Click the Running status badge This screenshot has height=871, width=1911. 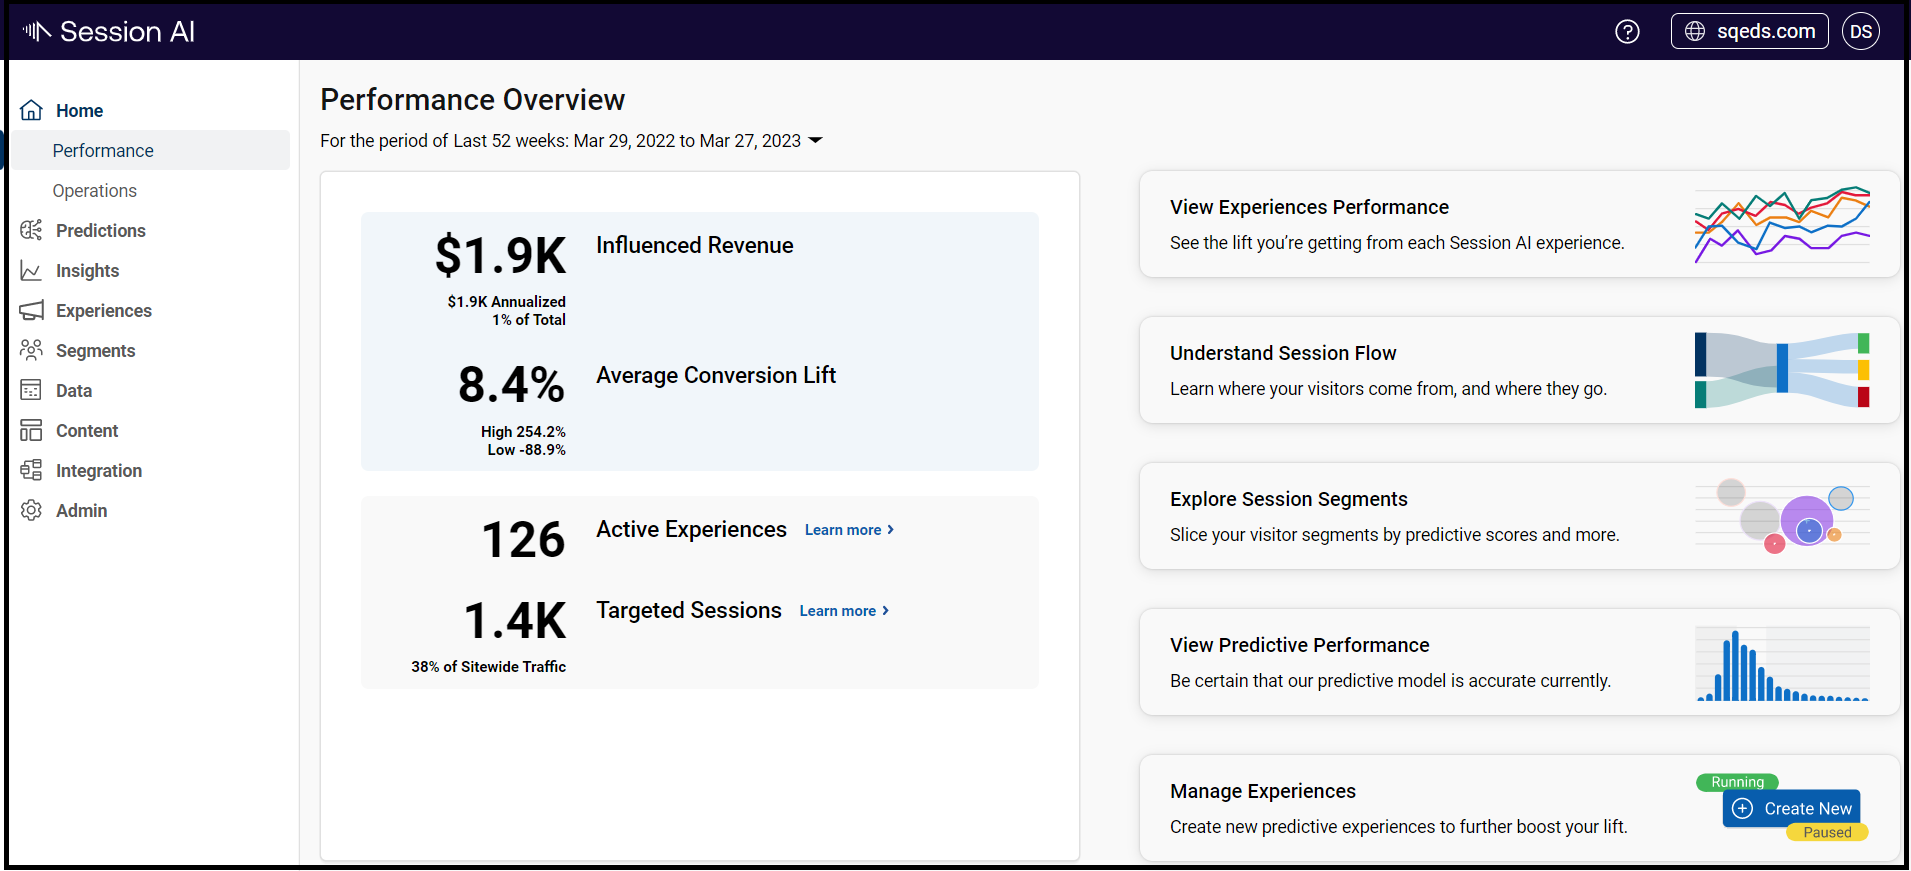(x=1737, y=782)
